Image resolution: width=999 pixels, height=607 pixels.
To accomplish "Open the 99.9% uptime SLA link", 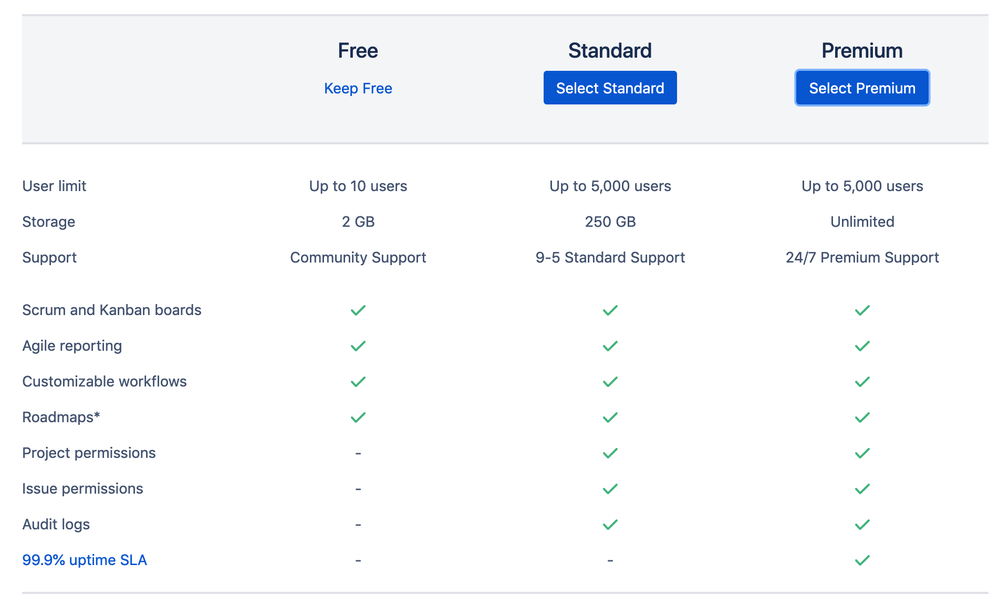I will coord(84,560).
